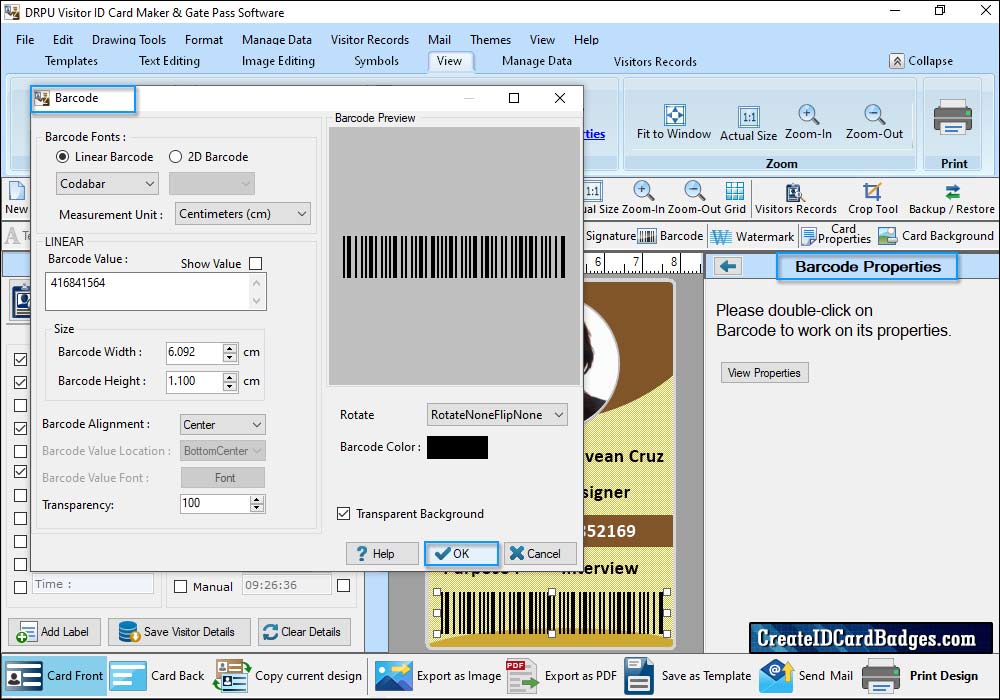Click the View Properties button
The height and width of the screenshot is (700, 1000).
pos(764,373)
